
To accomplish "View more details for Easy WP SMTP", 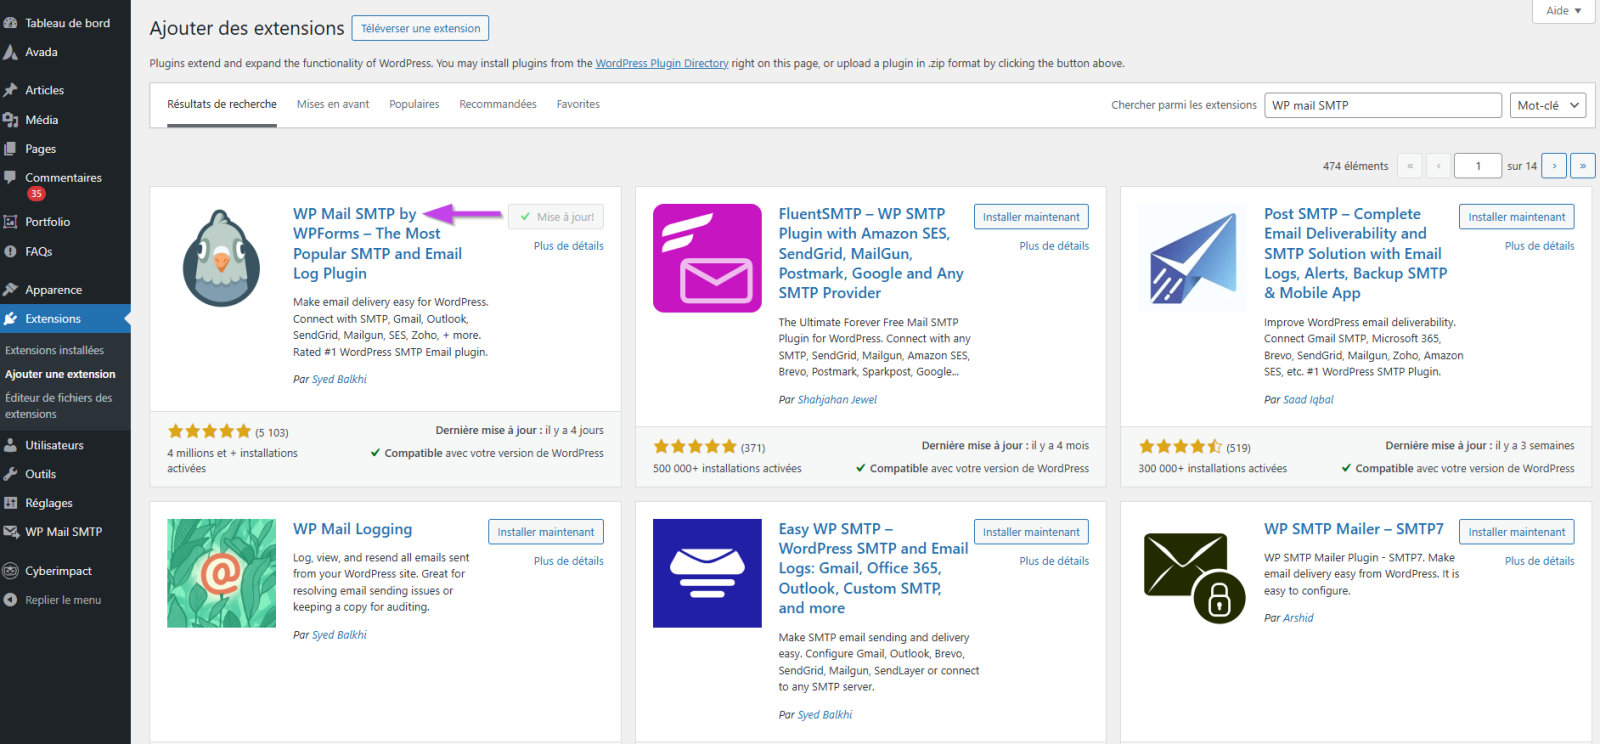I will pos(1054,561).
